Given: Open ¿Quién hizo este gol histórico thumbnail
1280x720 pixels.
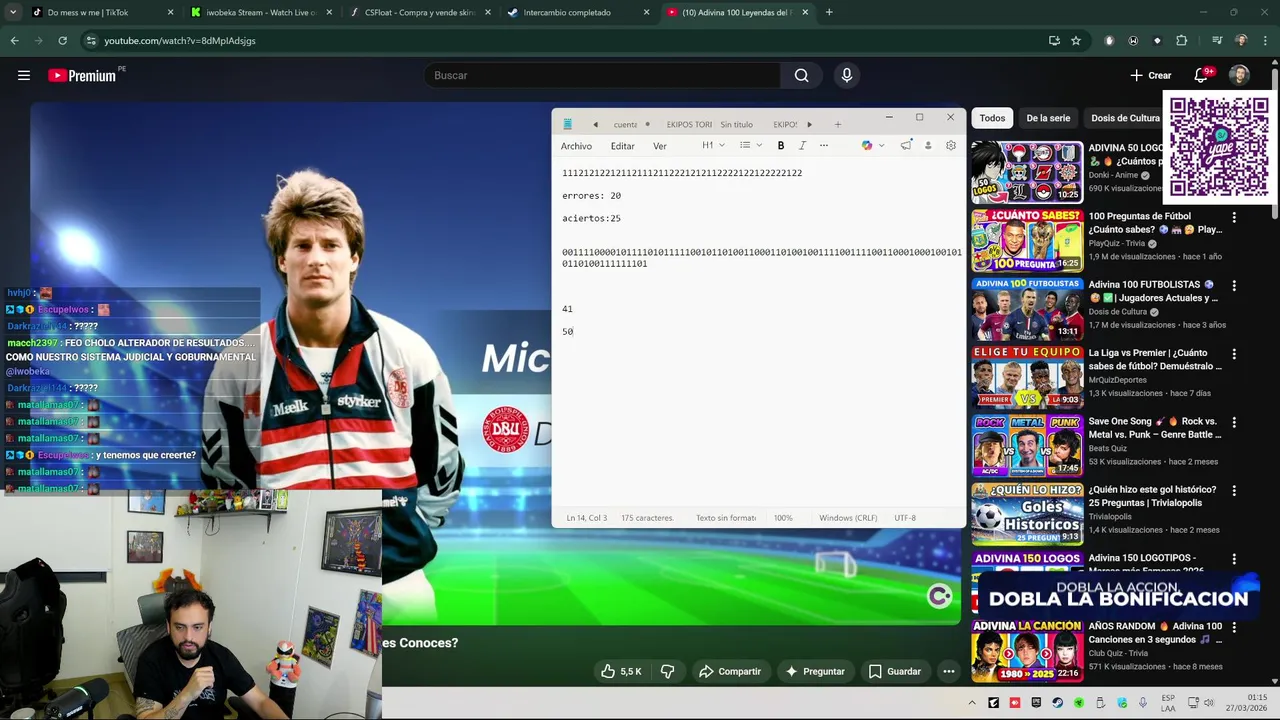Looking at the screenshot, I should [x=1027, y=513].
